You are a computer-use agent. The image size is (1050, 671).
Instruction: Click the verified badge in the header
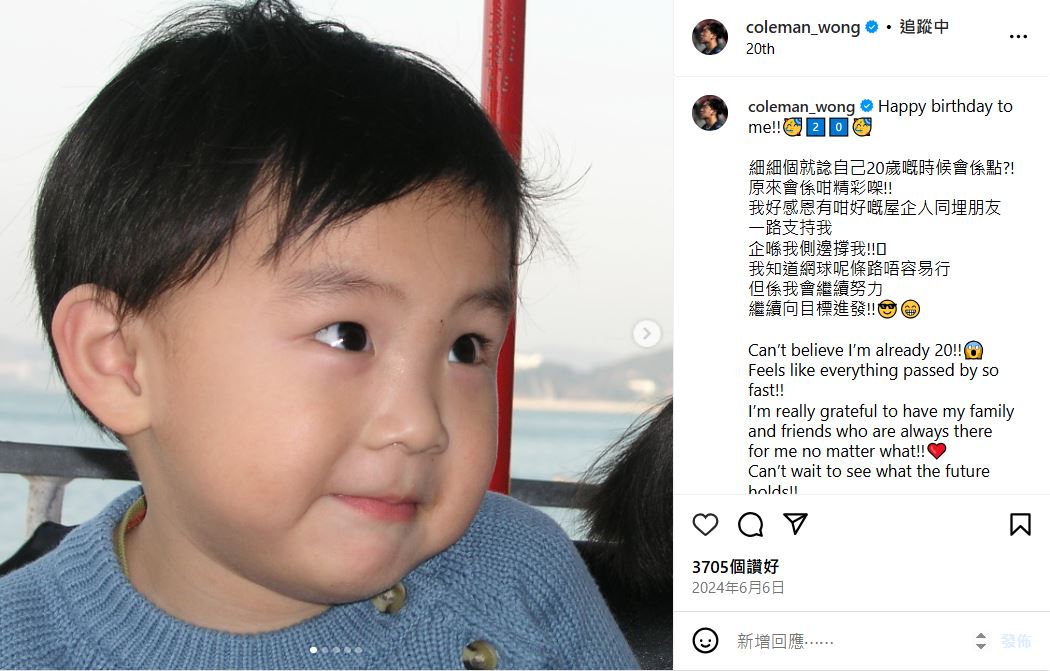[x=872, y=27]
